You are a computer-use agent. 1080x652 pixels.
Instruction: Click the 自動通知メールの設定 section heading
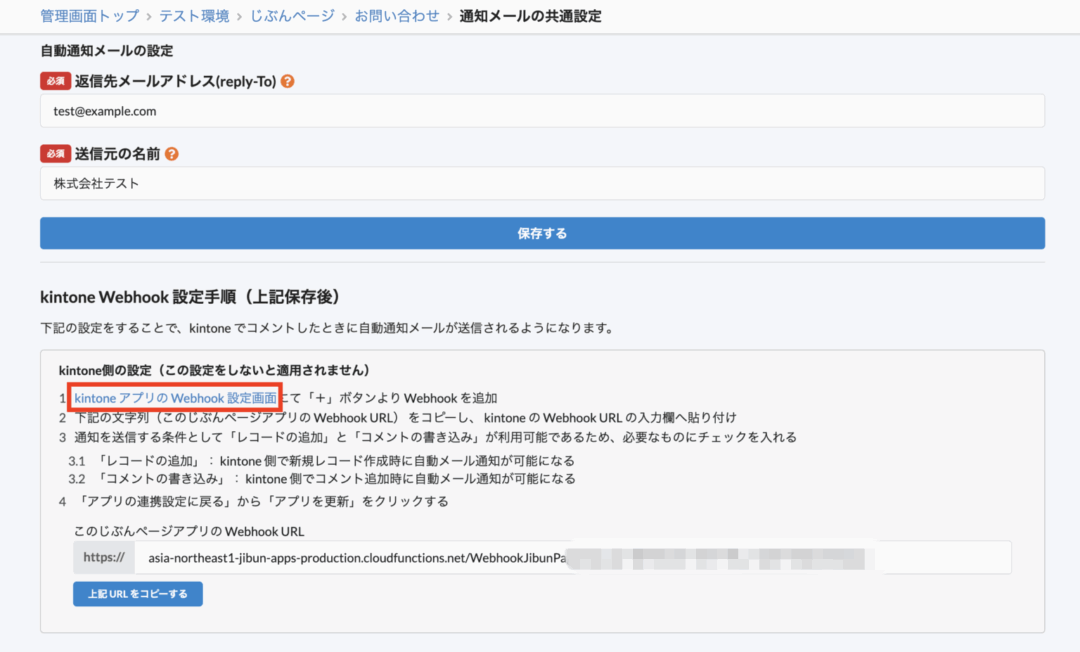click(106, 51)
